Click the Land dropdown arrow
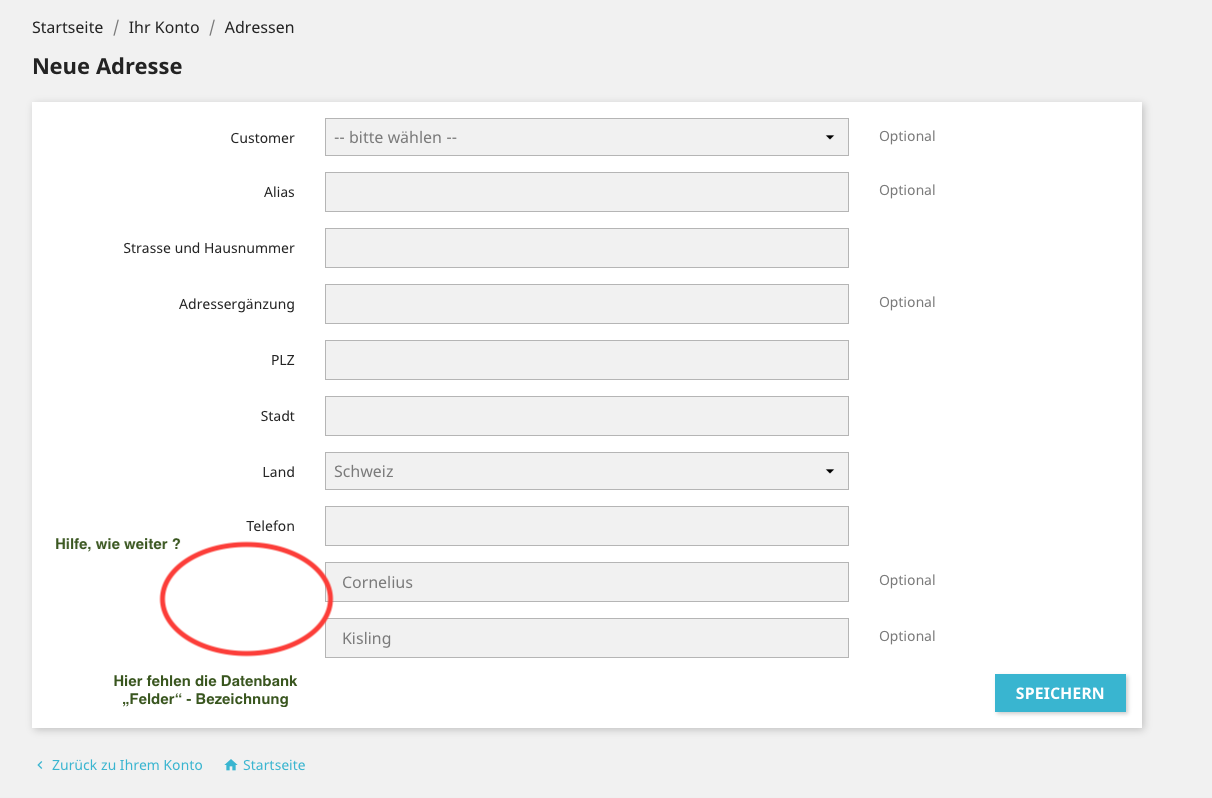This screenshot has width=1212, height=798. [x=829, y=471]
